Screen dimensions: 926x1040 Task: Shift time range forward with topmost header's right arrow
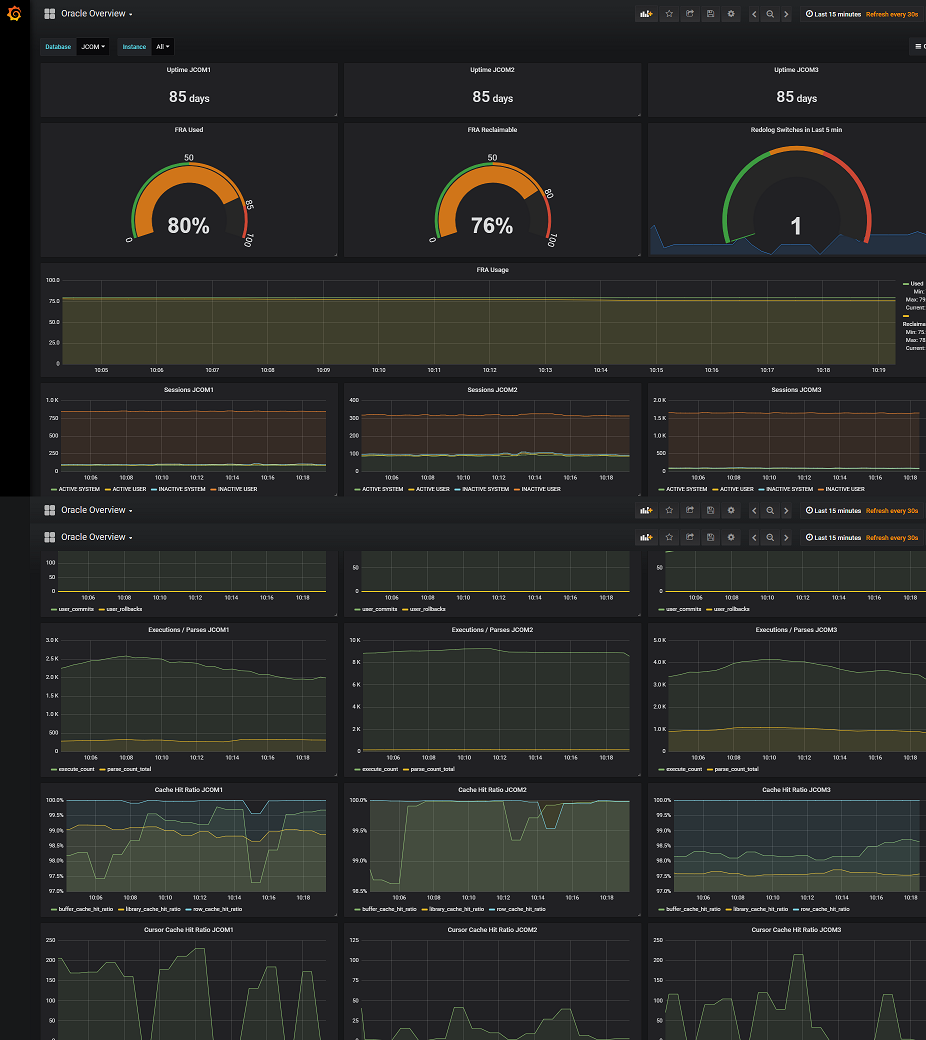tap(786, 14)
